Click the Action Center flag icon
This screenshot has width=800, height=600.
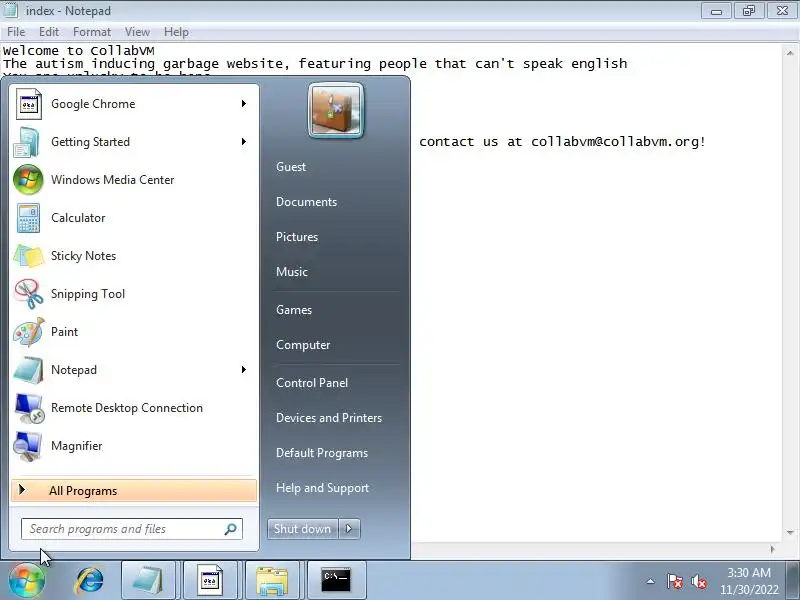point(674,581)
